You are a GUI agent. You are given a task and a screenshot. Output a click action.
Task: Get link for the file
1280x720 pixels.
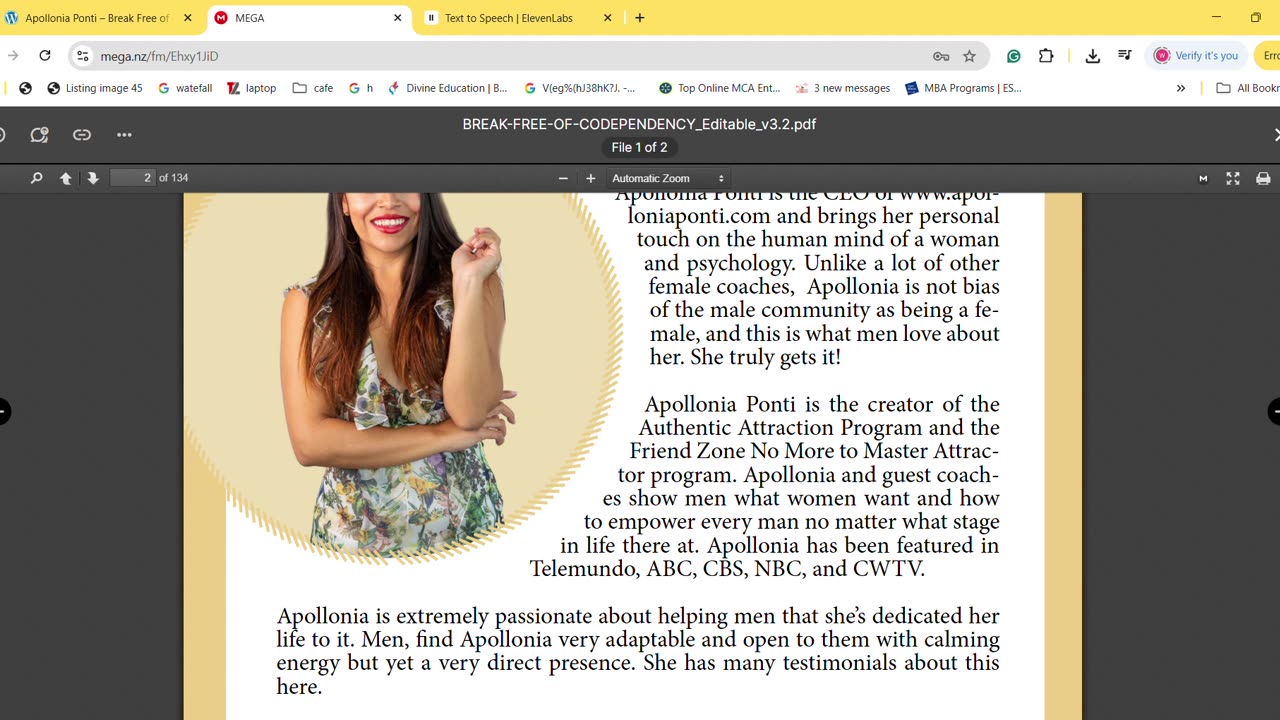[82, 135]
